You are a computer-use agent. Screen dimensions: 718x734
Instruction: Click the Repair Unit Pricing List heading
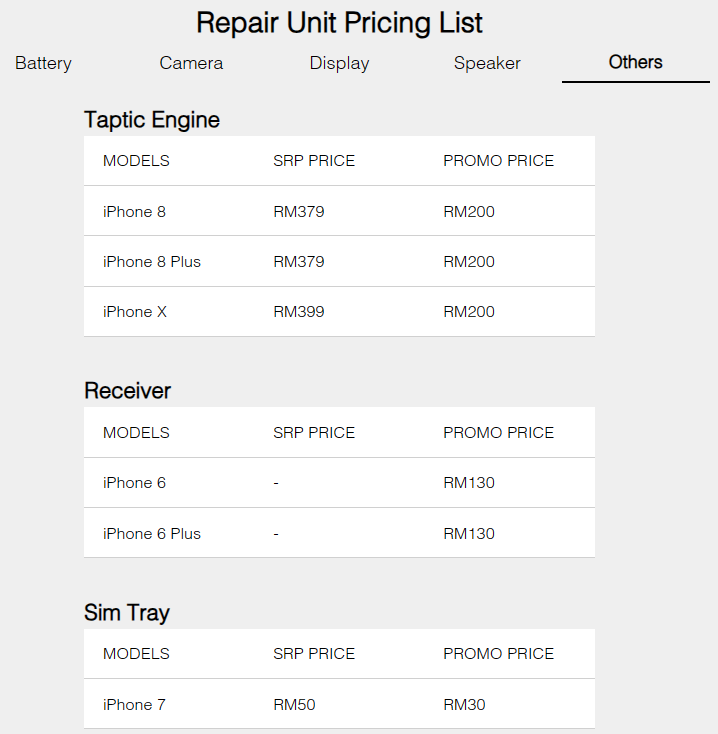339,22
